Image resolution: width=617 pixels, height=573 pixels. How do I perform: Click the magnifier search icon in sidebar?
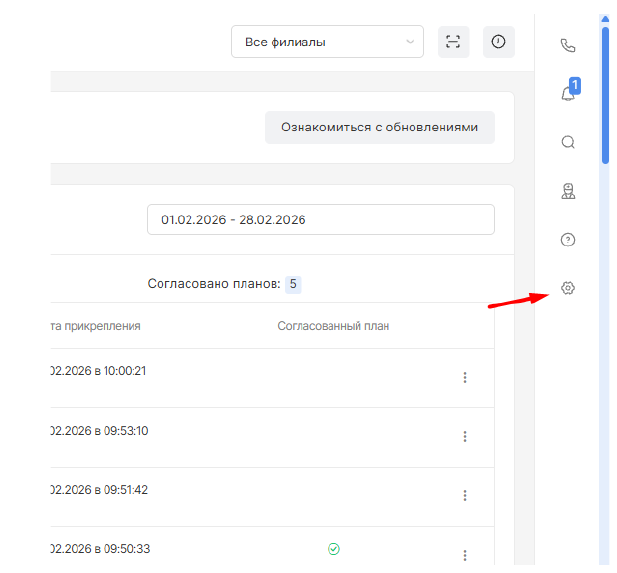point(568,142)
